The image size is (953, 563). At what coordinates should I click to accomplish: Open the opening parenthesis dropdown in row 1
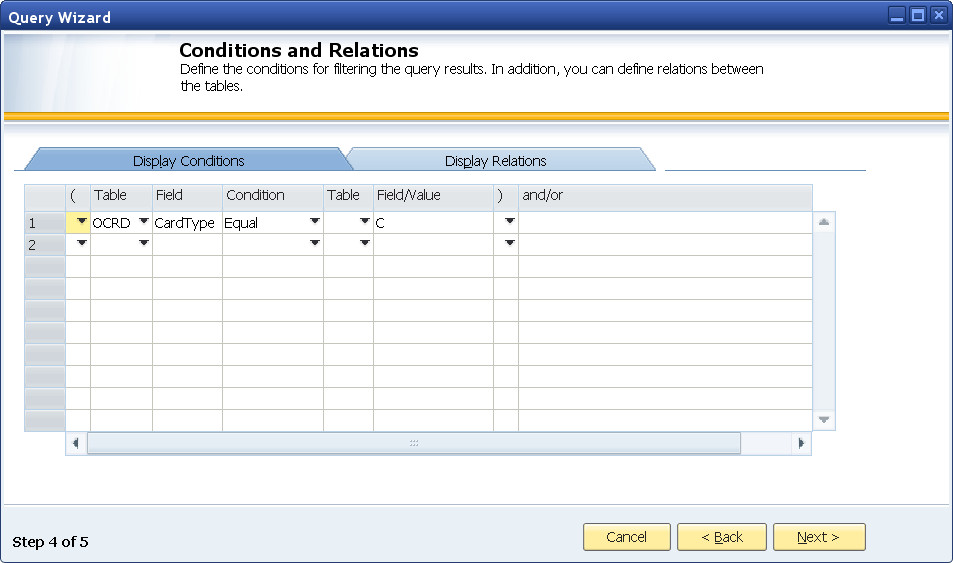click(x=81, y=222)
